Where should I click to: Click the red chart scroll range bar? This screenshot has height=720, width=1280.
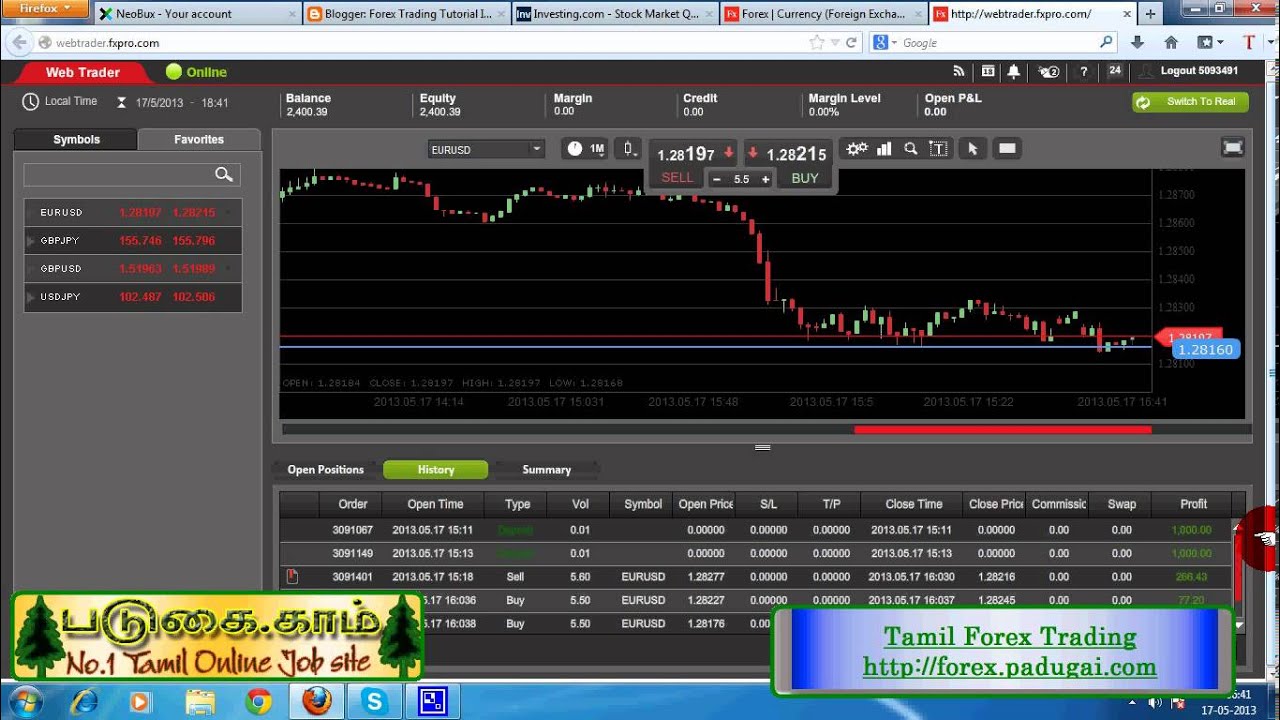coord(1003,430)
